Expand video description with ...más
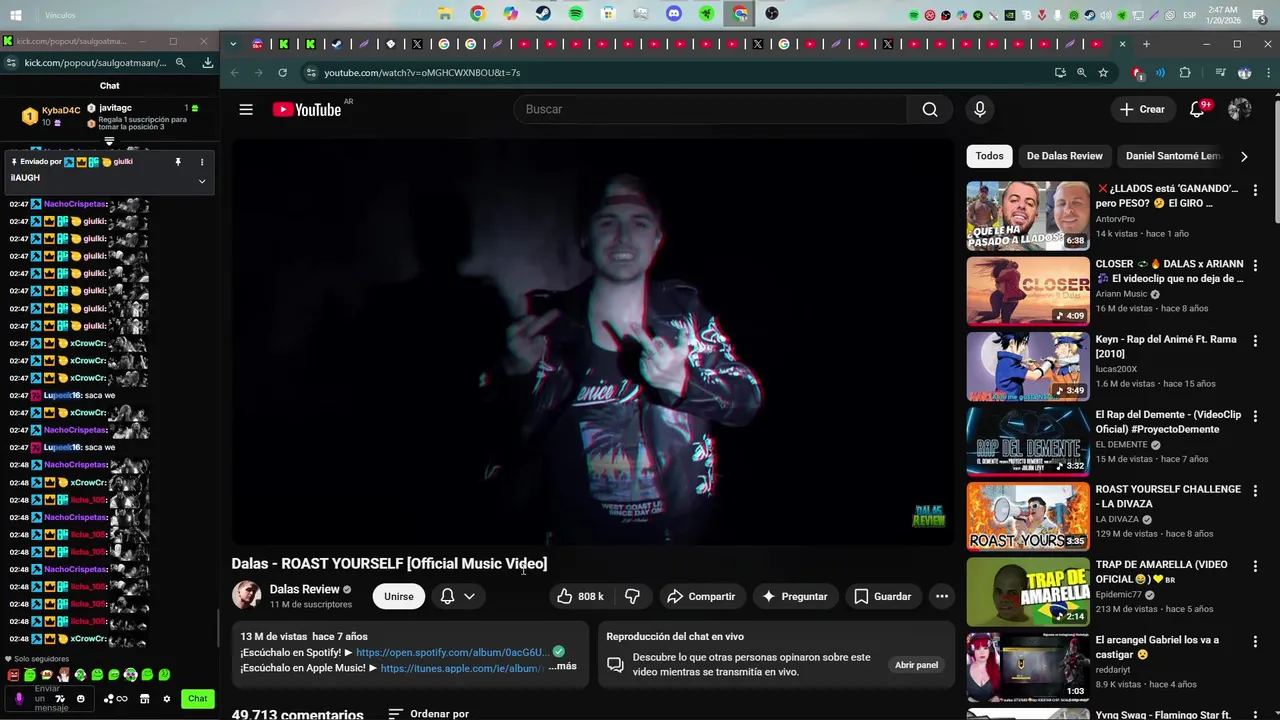This screenshot has width=1280, height=720. point(563,666)
